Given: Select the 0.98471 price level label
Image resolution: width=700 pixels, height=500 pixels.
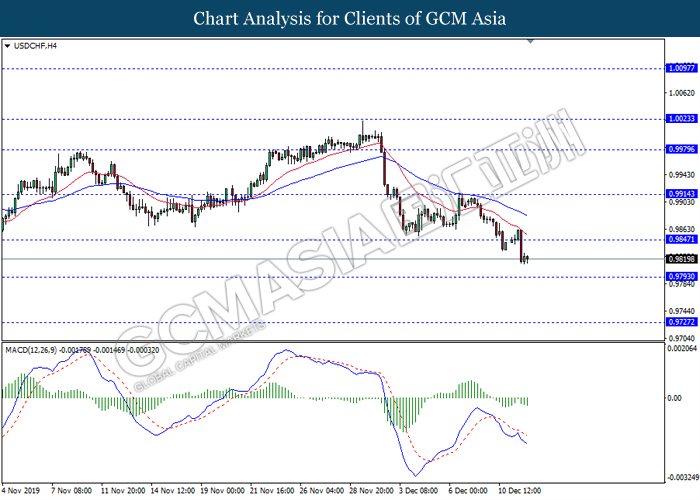Looking at the screenshot, I should (x=681, y=240).
